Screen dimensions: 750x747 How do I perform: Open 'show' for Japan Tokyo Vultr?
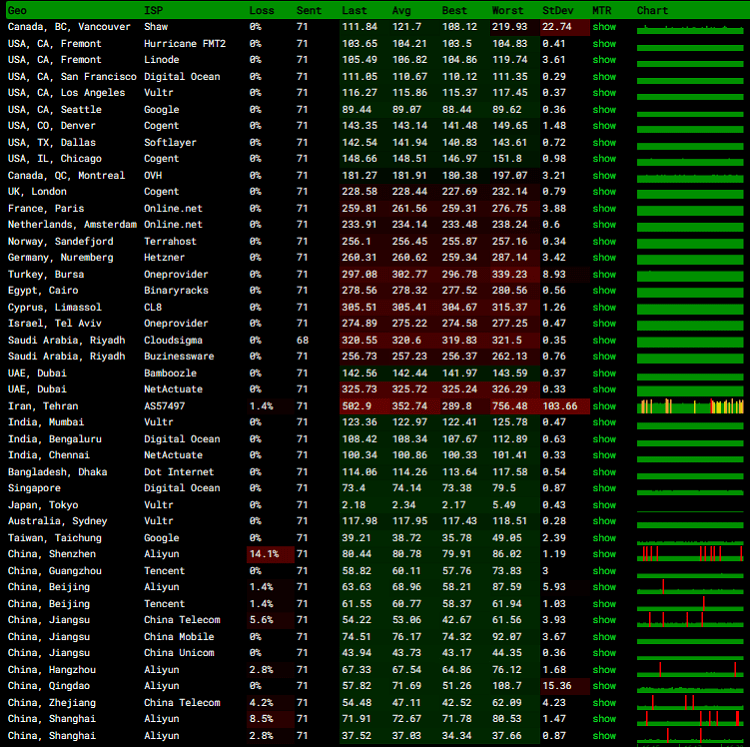604,505
